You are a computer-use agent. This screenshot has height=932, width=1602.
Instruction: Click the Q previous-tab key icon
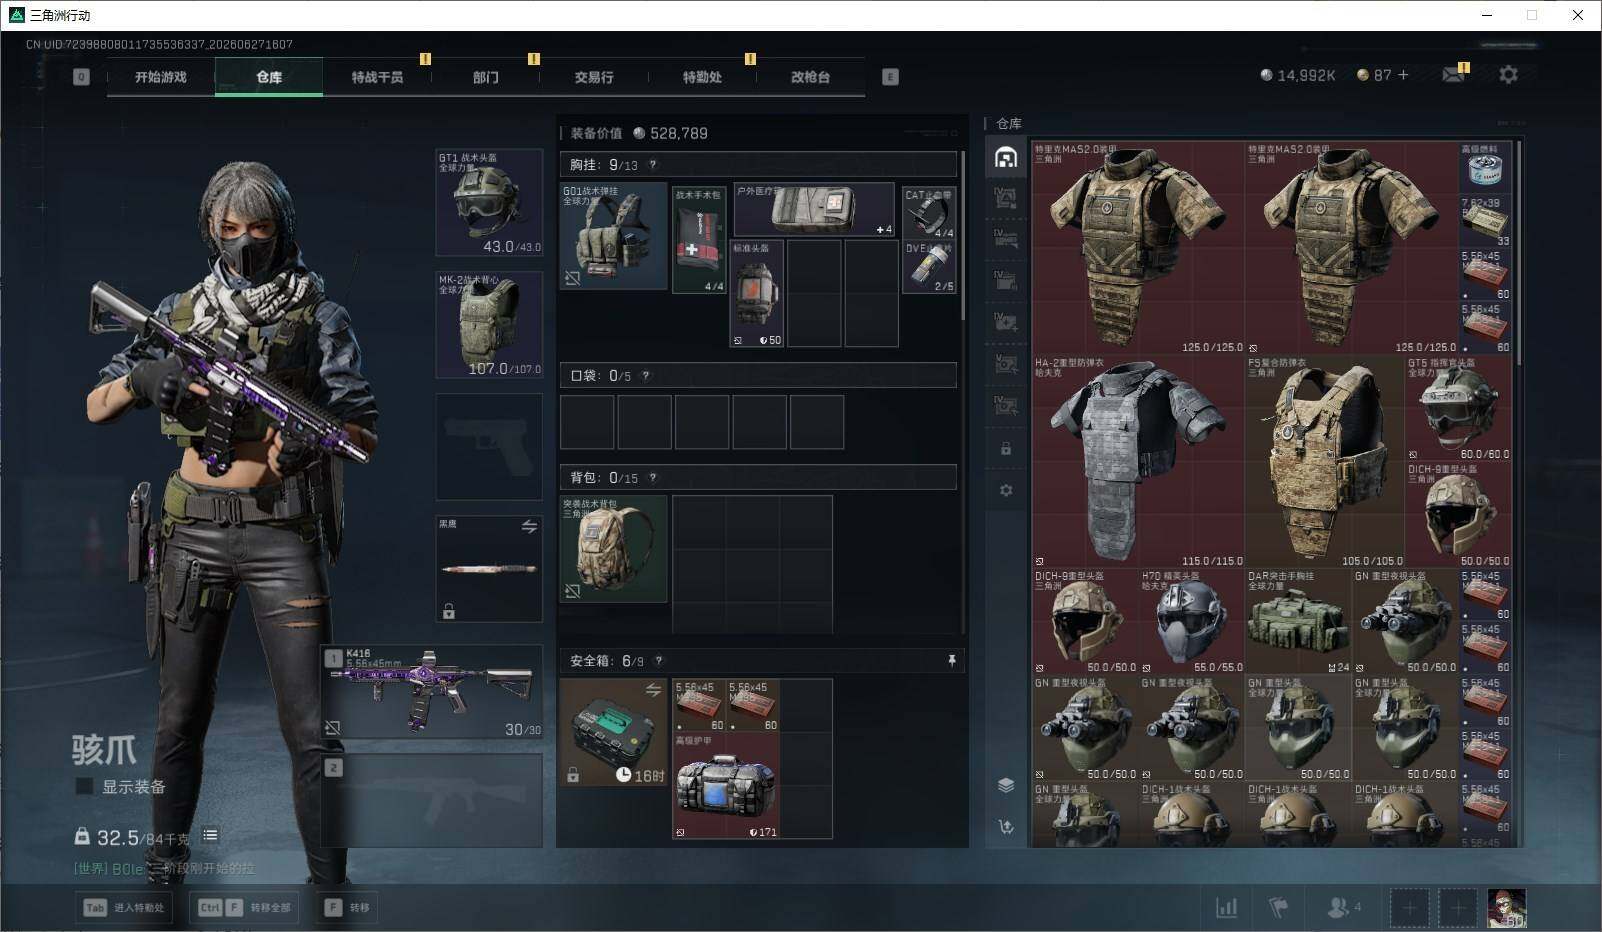pyautogui.click(x=81, y=77)
